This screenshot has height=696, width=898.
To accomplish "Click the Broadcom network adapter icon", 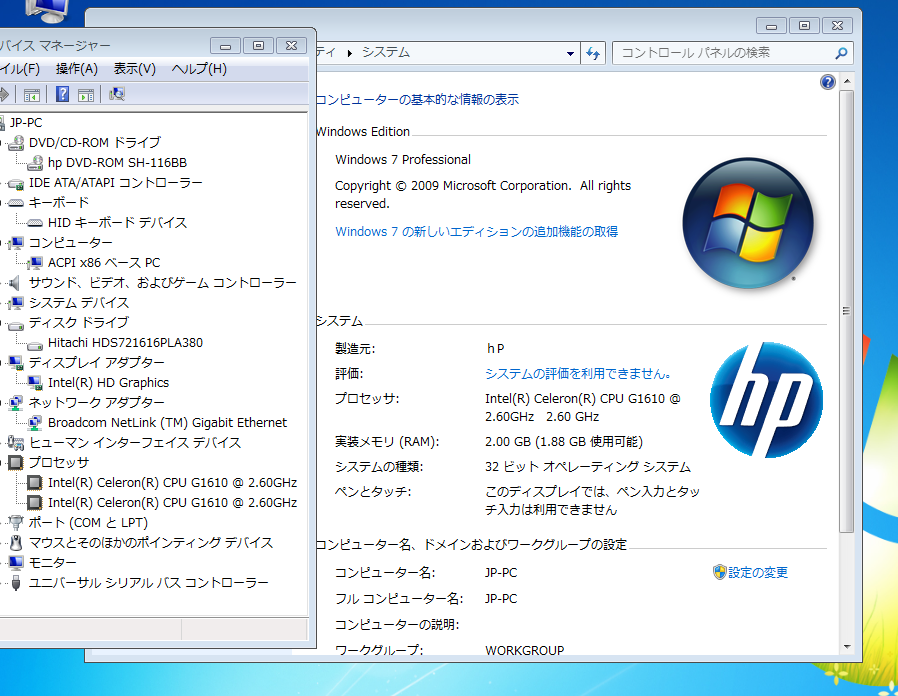I will 35,423.
